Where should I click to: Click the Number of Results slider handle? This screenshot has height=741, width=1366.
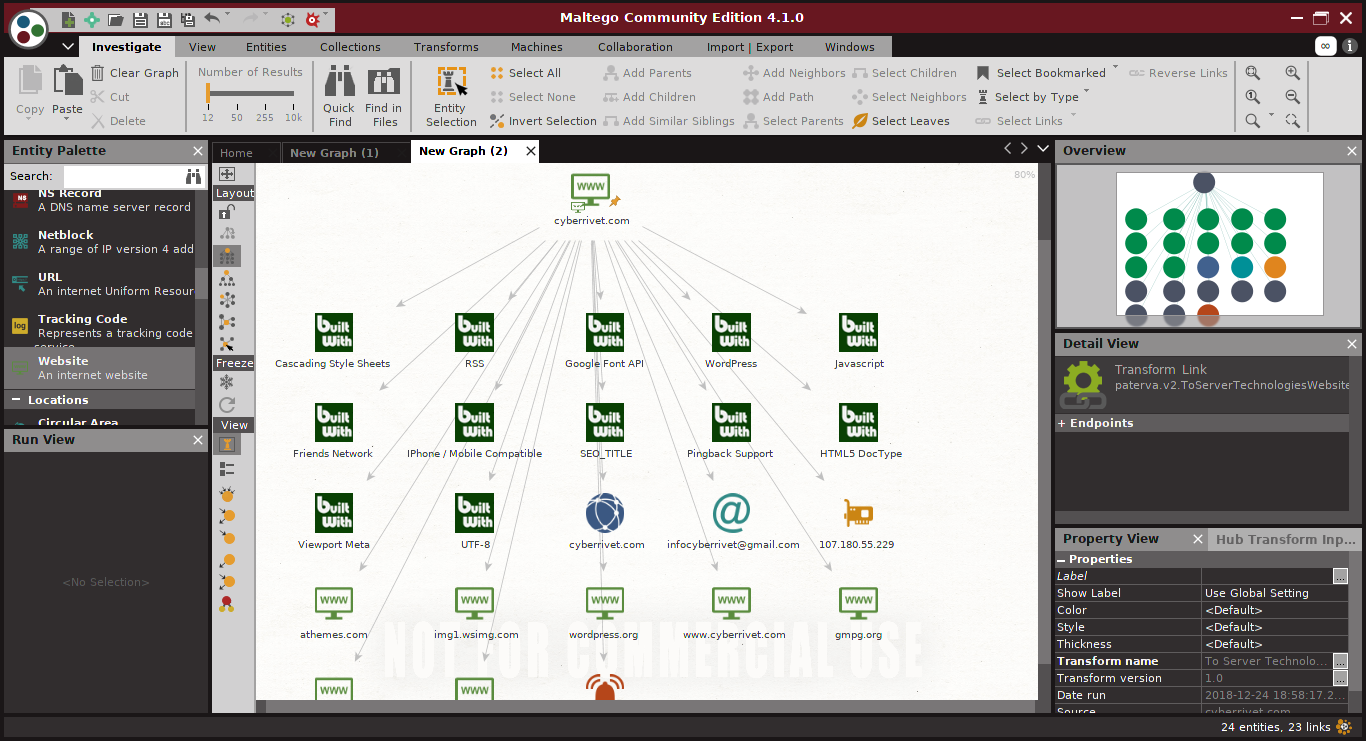[208, 93]
